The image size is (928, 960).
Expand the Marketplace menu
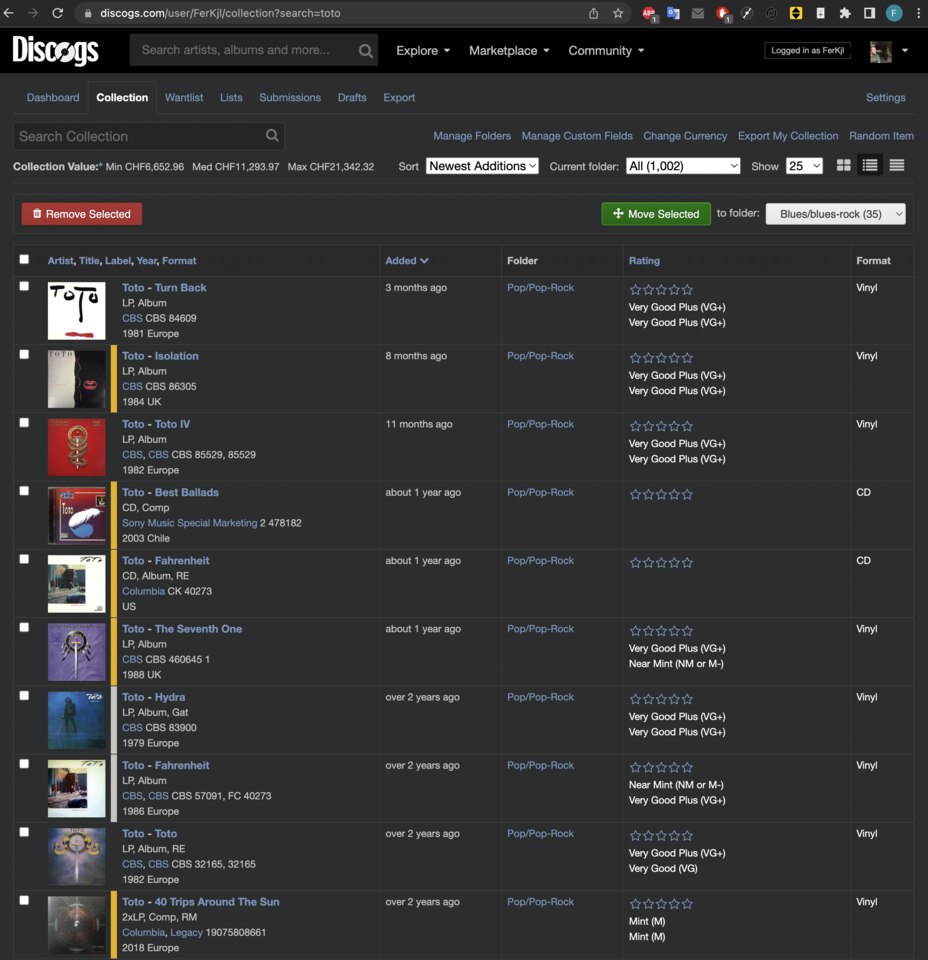click(x=509, y=51)
